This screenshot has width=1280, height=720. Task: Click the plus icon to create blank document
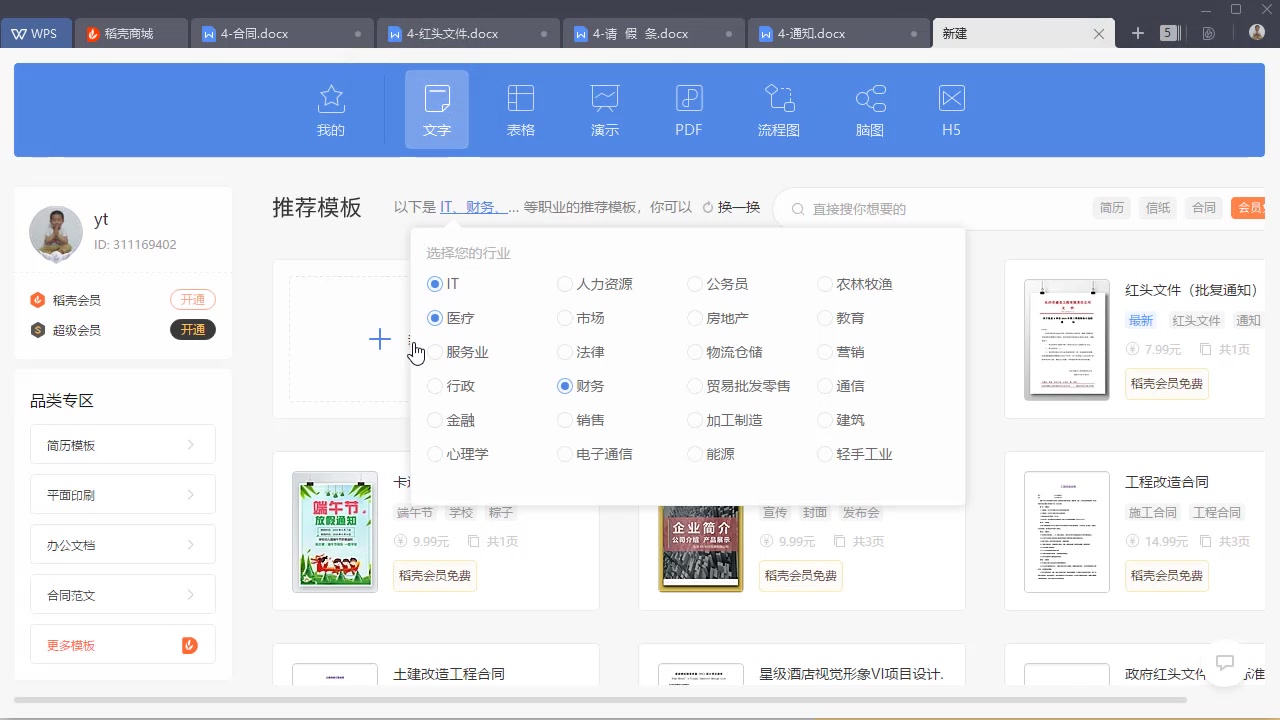[380, 339]
